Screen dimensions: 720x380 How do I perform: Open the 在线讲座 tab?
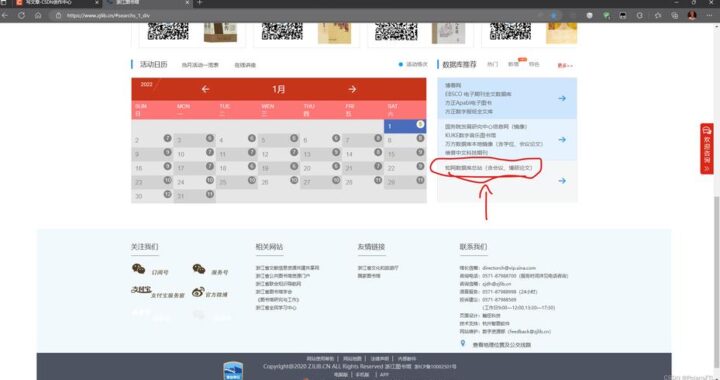(x=245, y=65)
